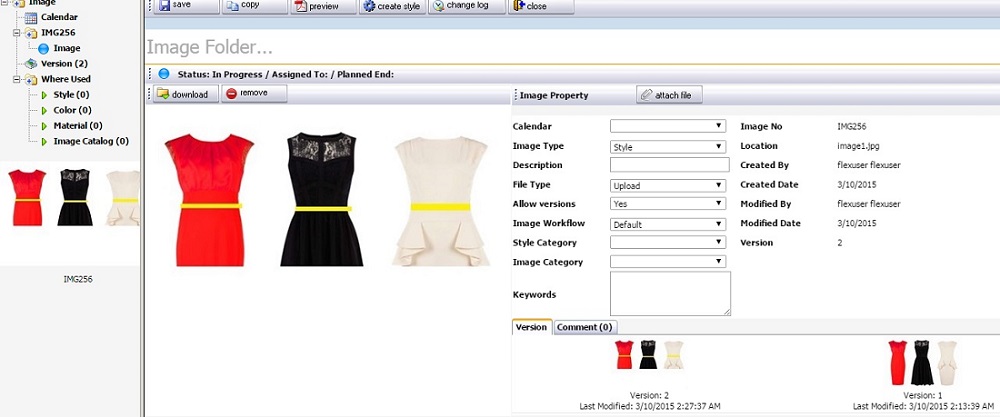The width and height of the screenshot is (1000, 417).
Task: Click green arrow icon beside Material (0)
Action: pos(45,126)
